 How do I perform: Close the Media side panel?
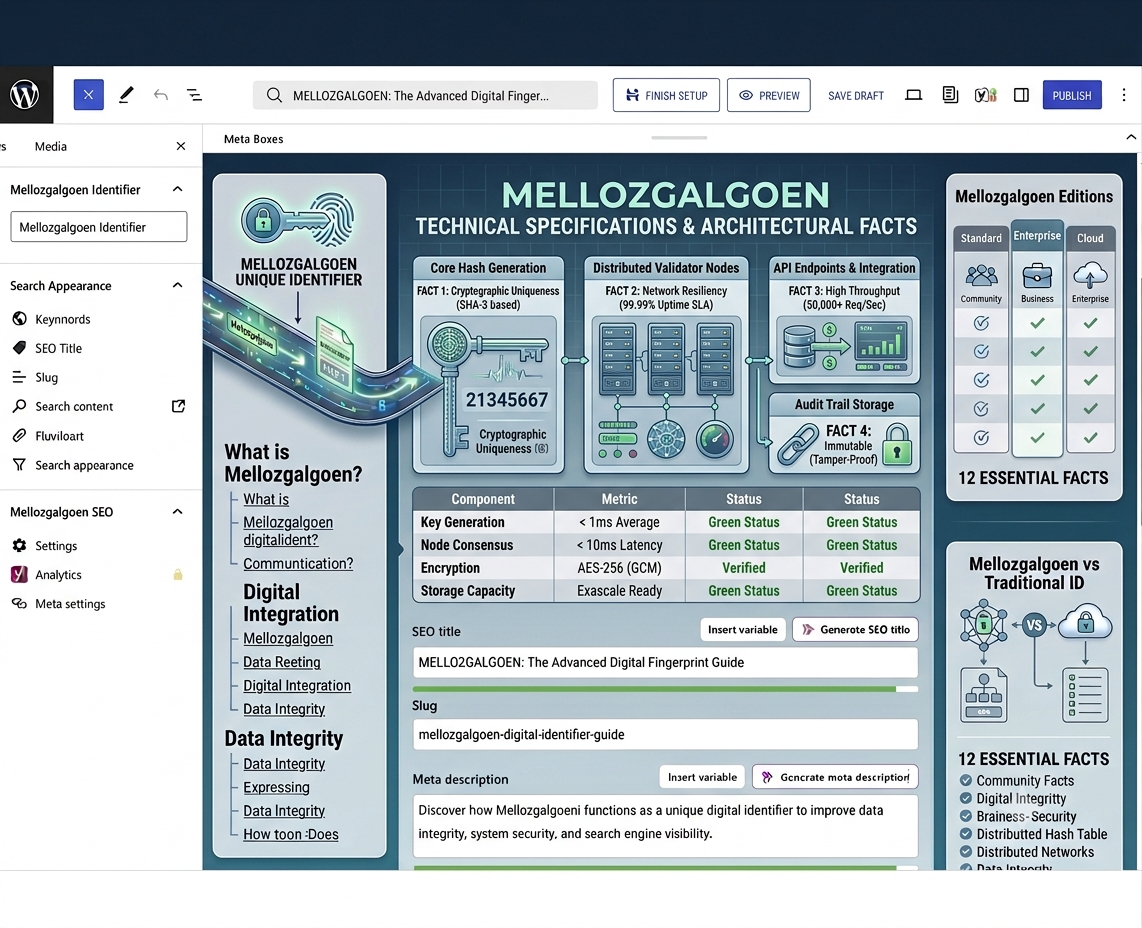(181, 146)
